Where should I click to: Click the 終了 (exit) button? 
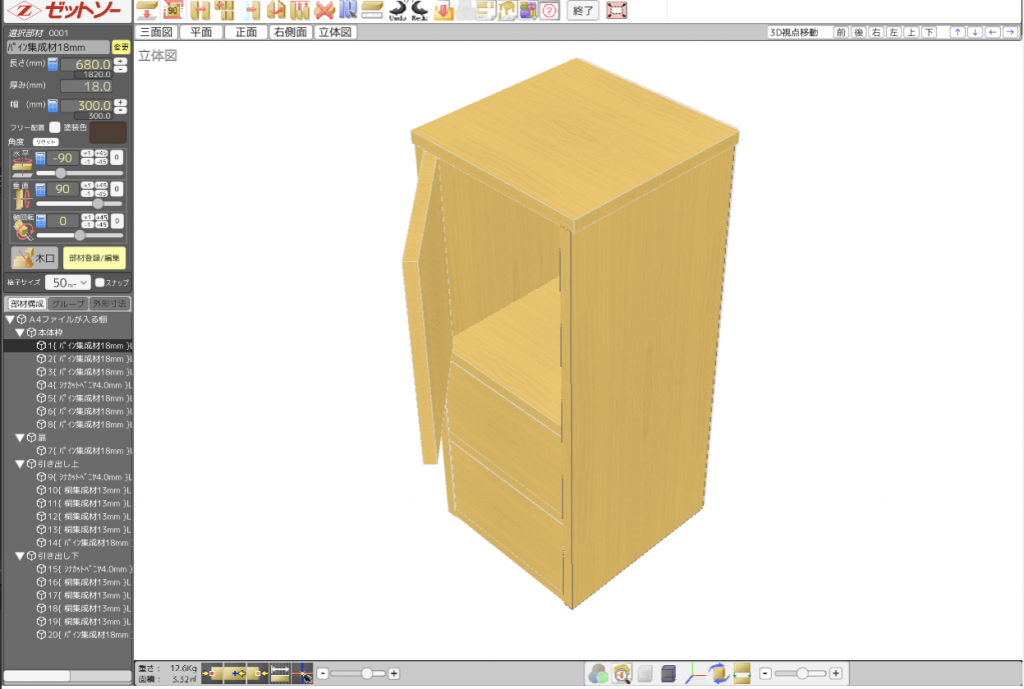tap(583, 10)
